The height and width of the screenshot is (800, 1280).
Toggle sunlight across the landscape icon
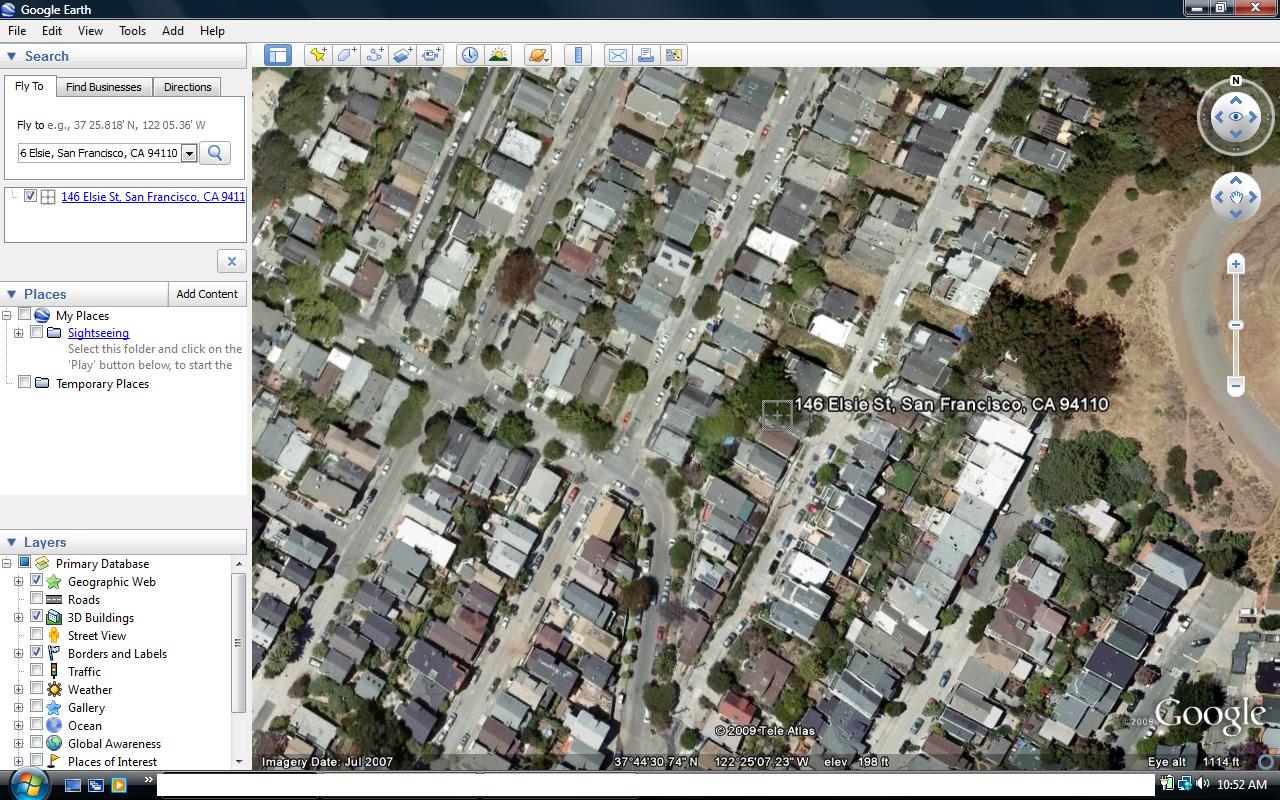pos(497,55)
